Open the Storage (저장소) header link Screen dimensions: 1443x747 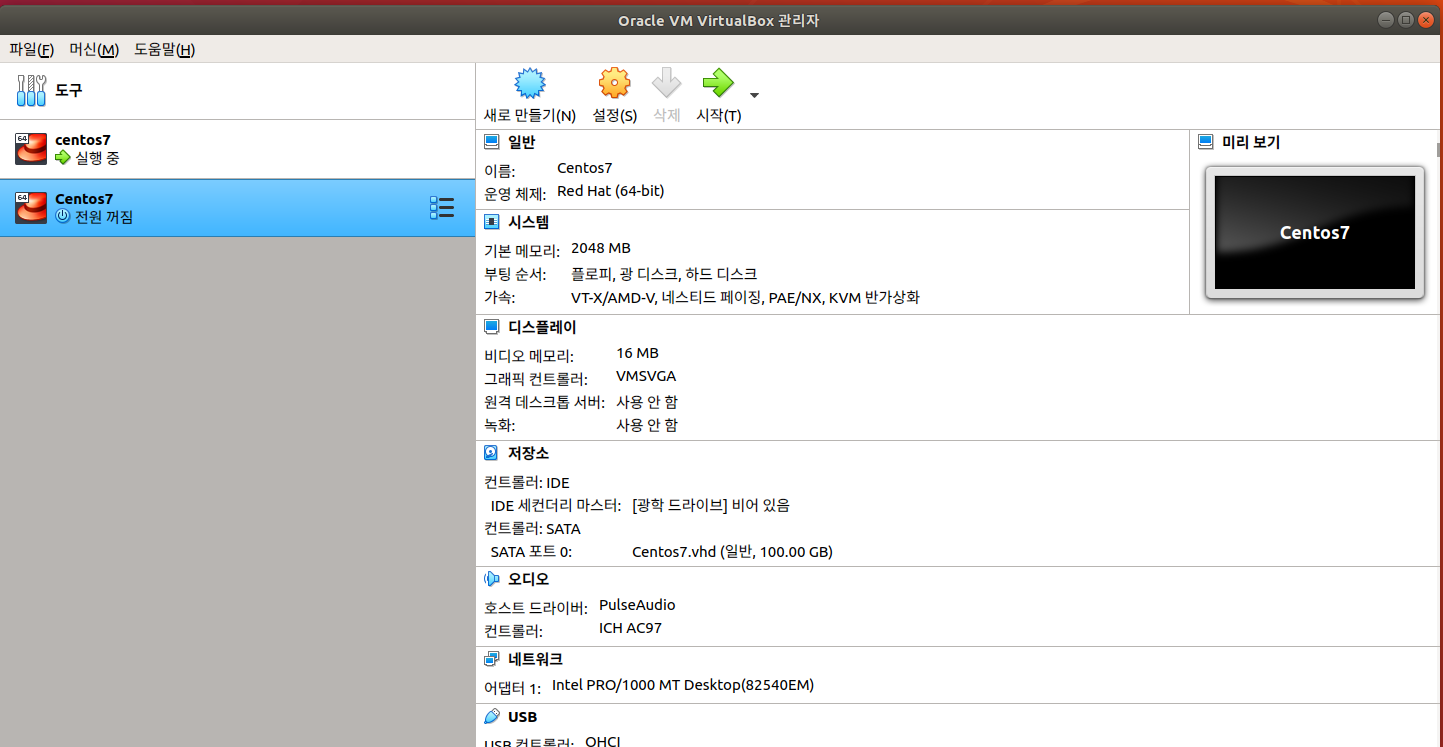tap(529, 453)
